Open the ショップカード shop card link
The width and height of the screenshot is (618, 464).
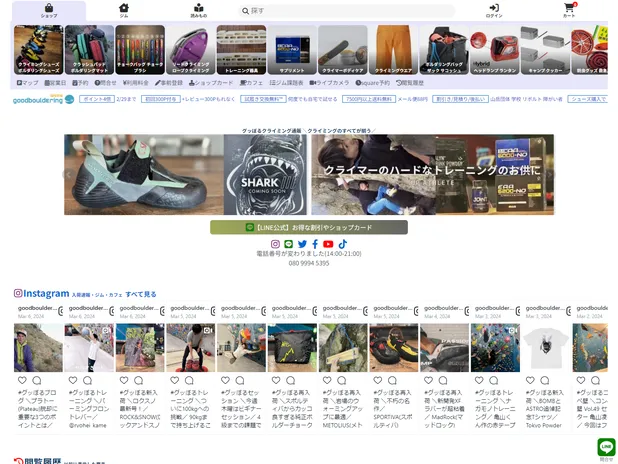(x=211, y=83)
